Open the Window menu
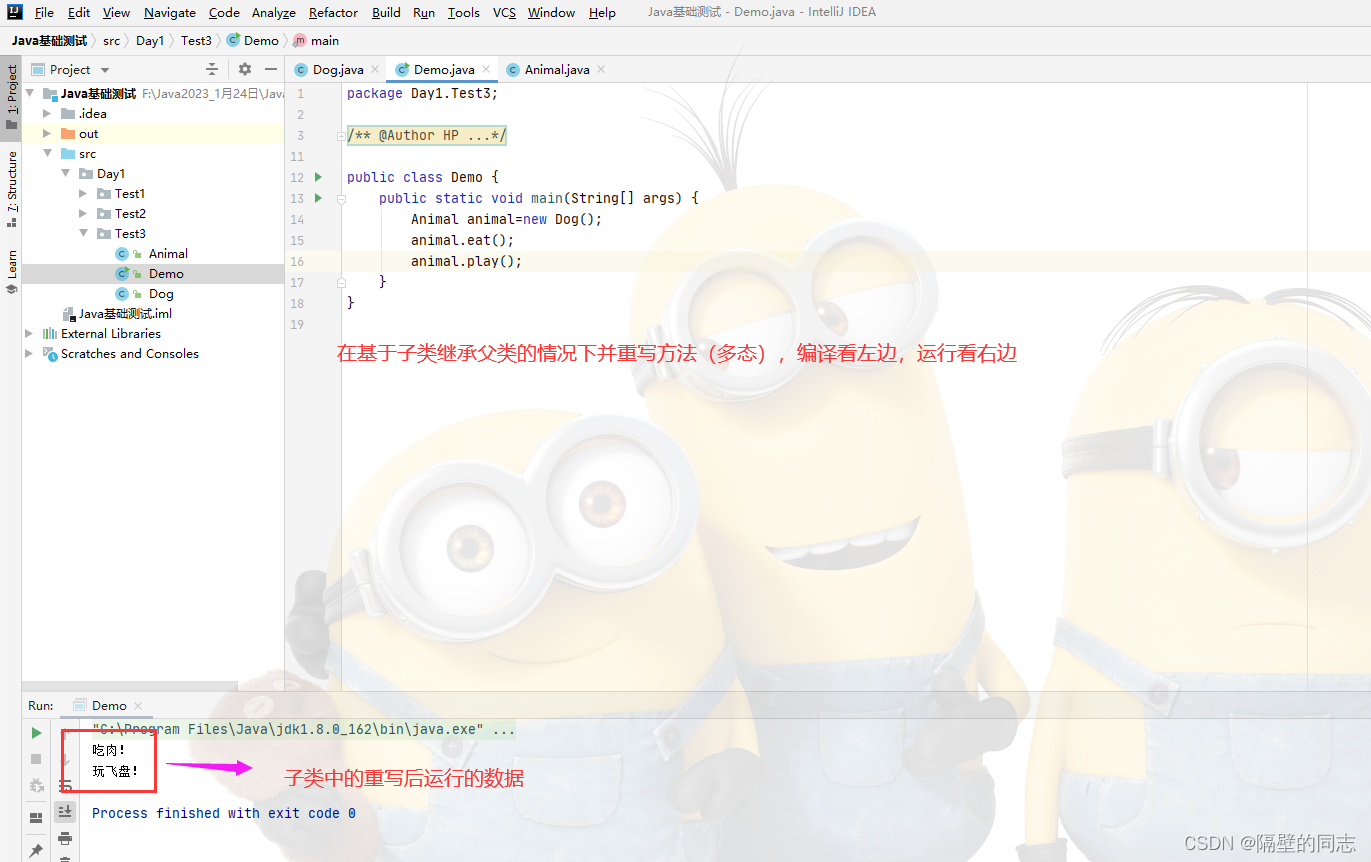The image size is (1371, 862). 551,13
